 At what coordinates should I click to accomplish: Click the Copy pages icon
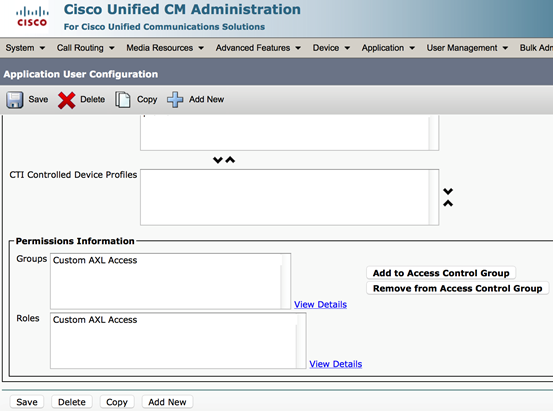pos(123,100)
